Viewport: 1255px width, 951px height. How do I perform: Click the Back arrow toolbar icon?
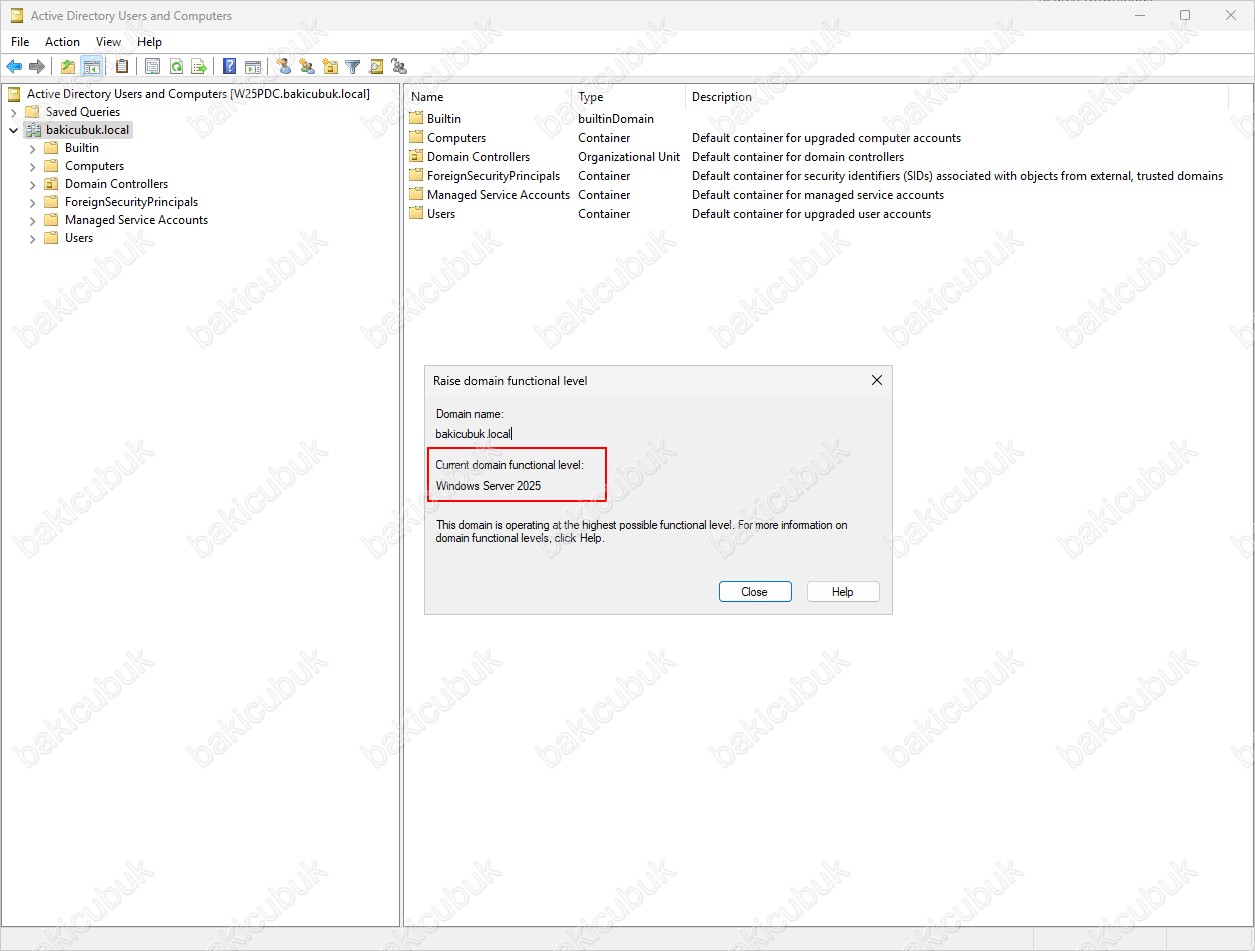point(14,67)
